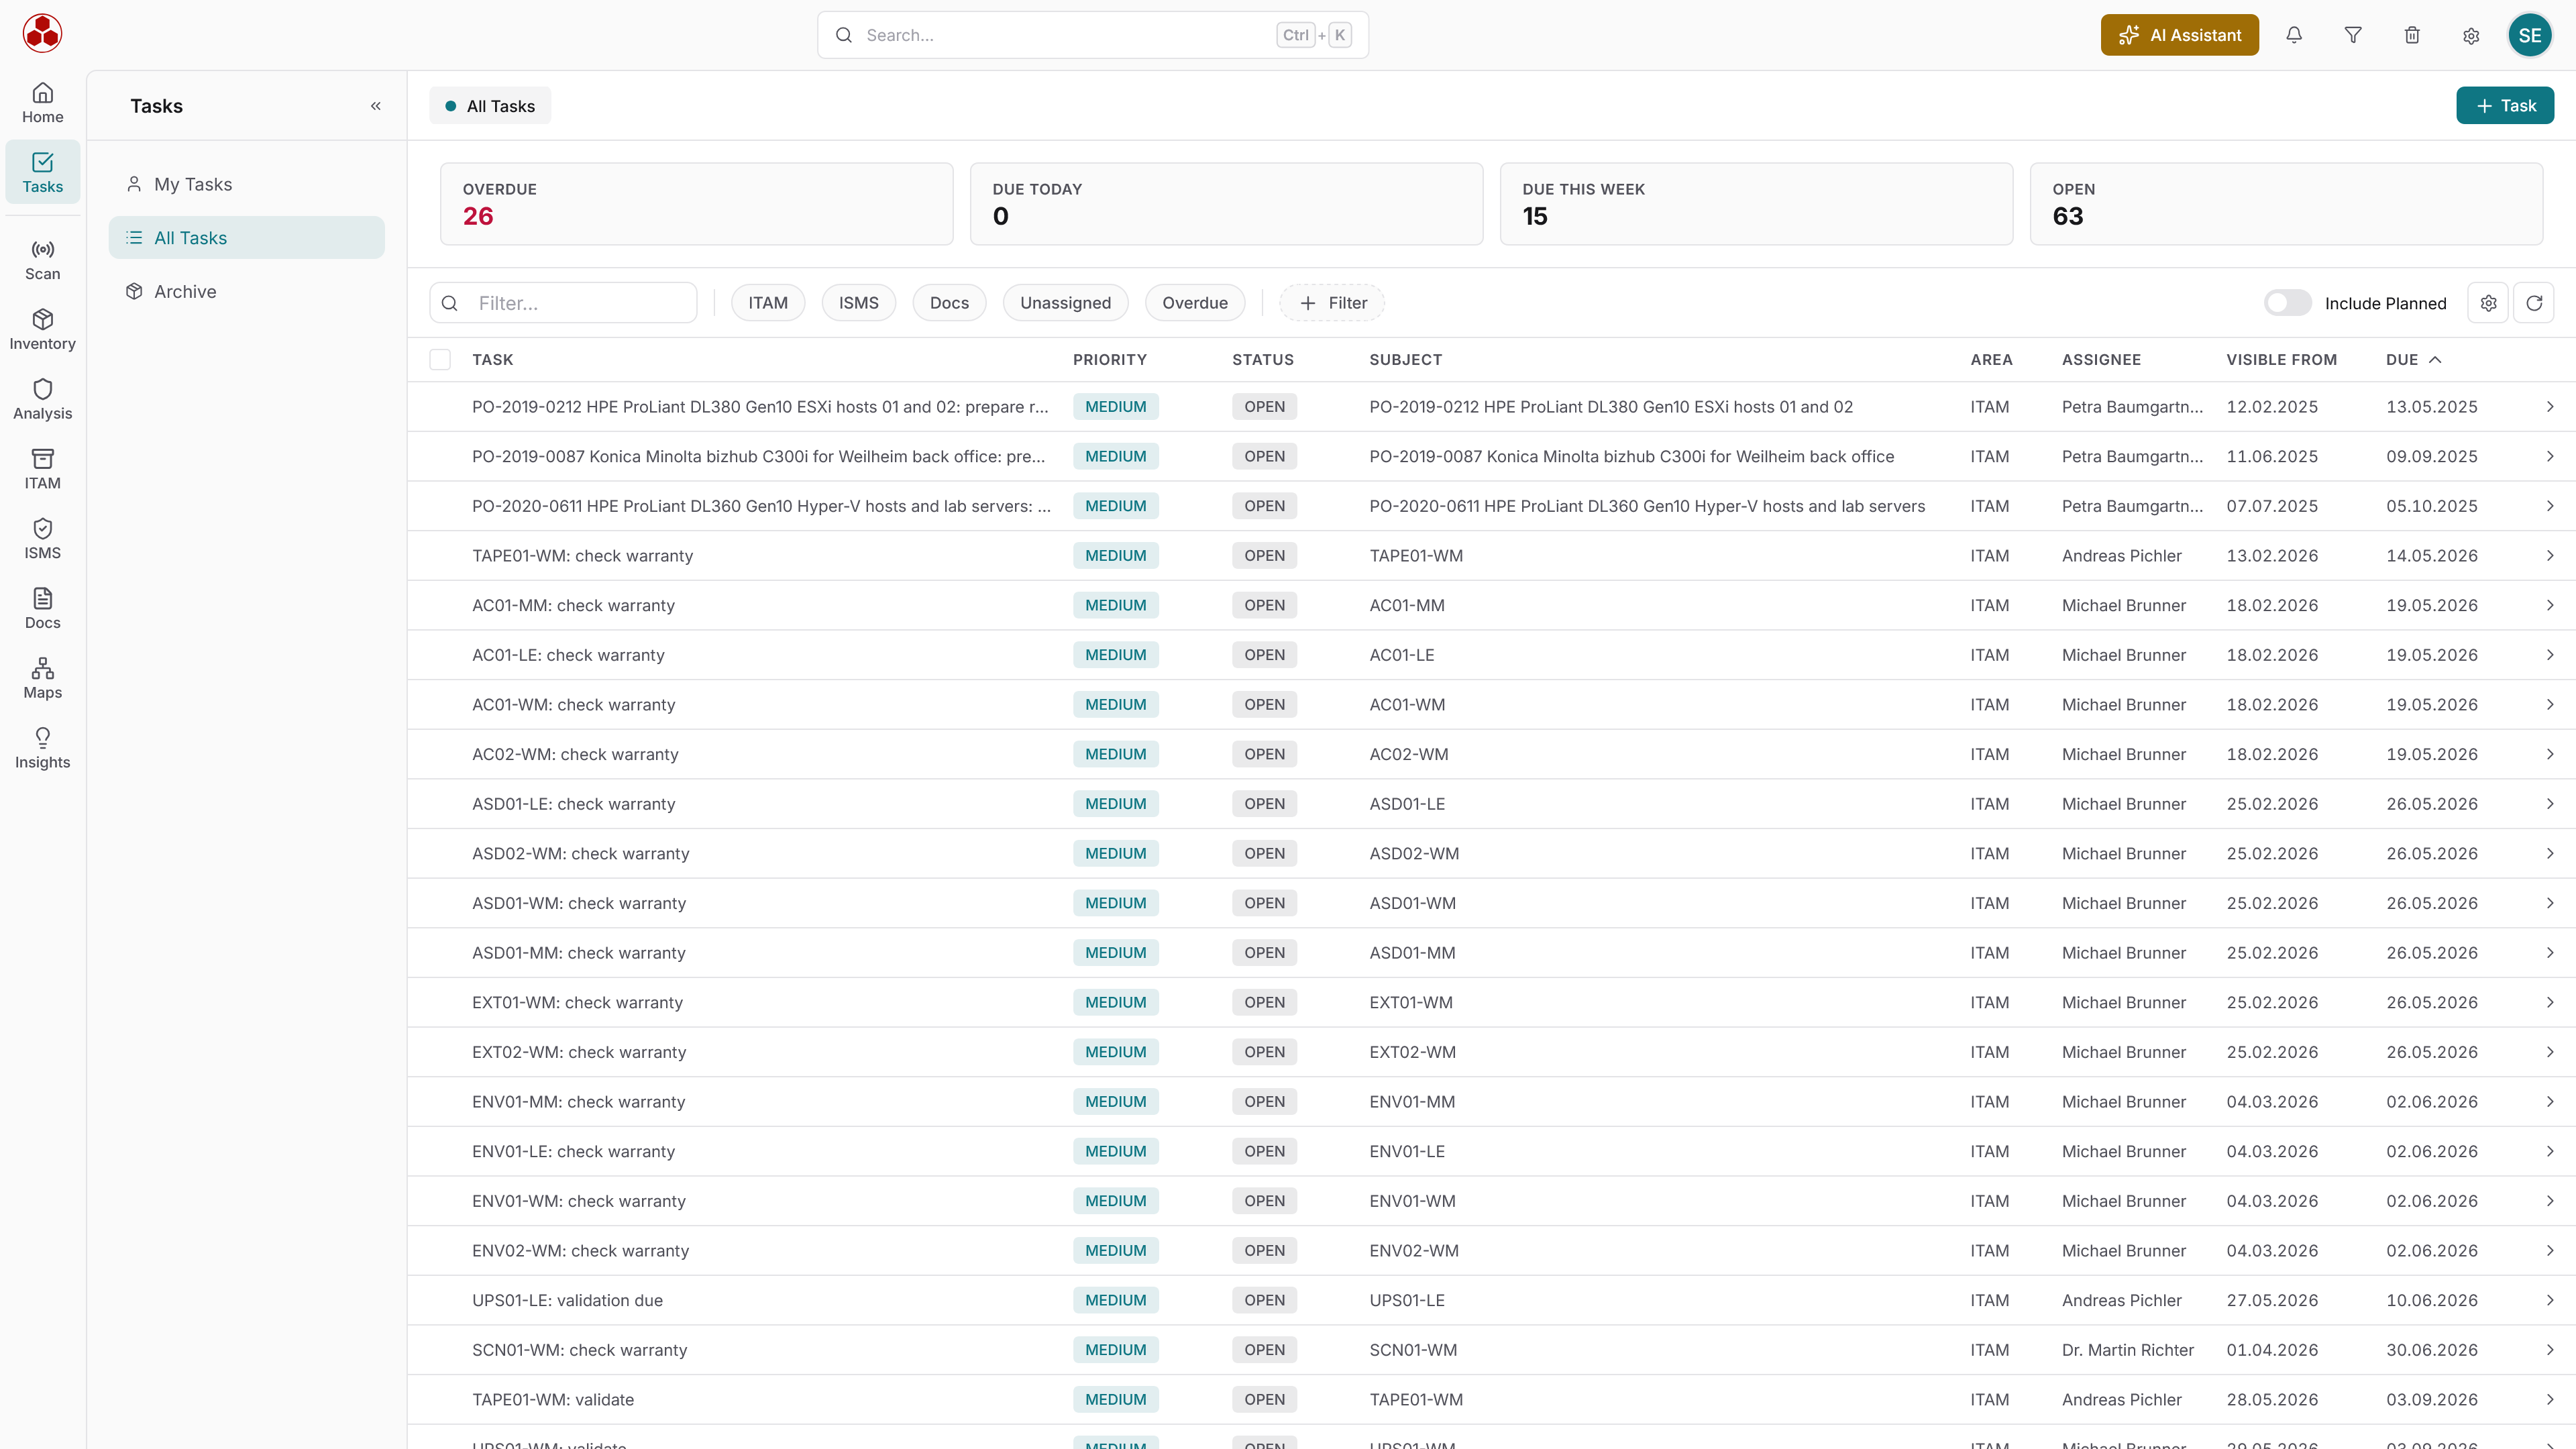
Task: Open the trash bin icon
Action: pos(2412,35)
